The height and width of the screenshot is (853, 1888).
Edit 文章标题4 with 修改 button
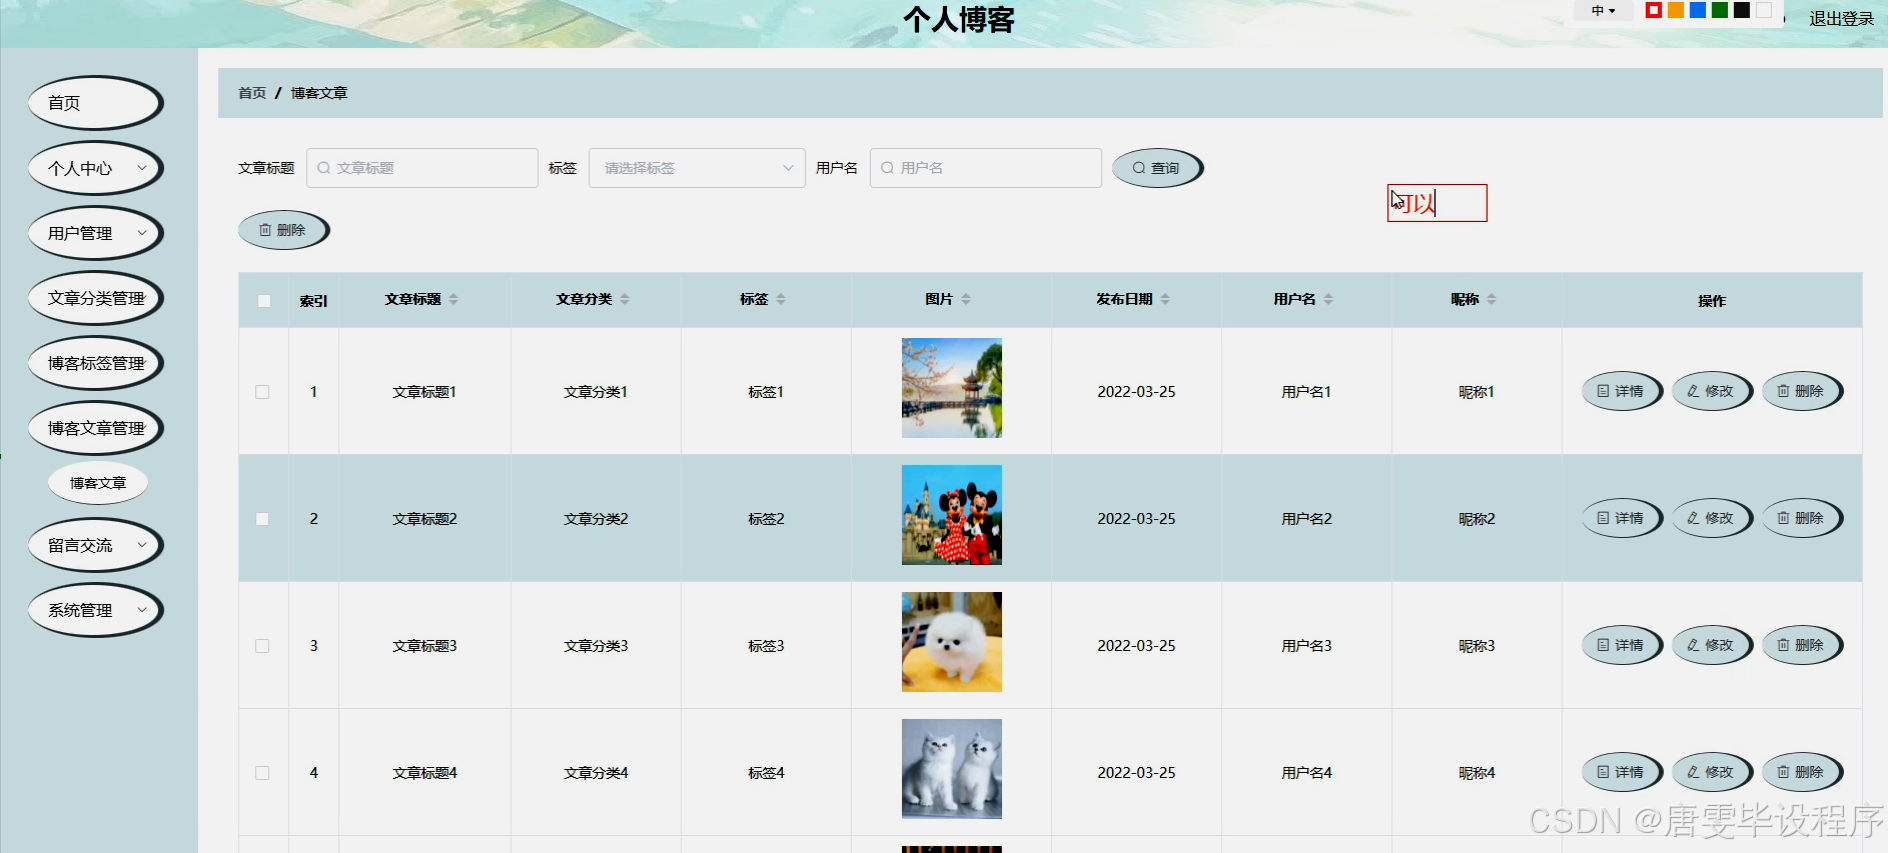tap(1711, 772)
